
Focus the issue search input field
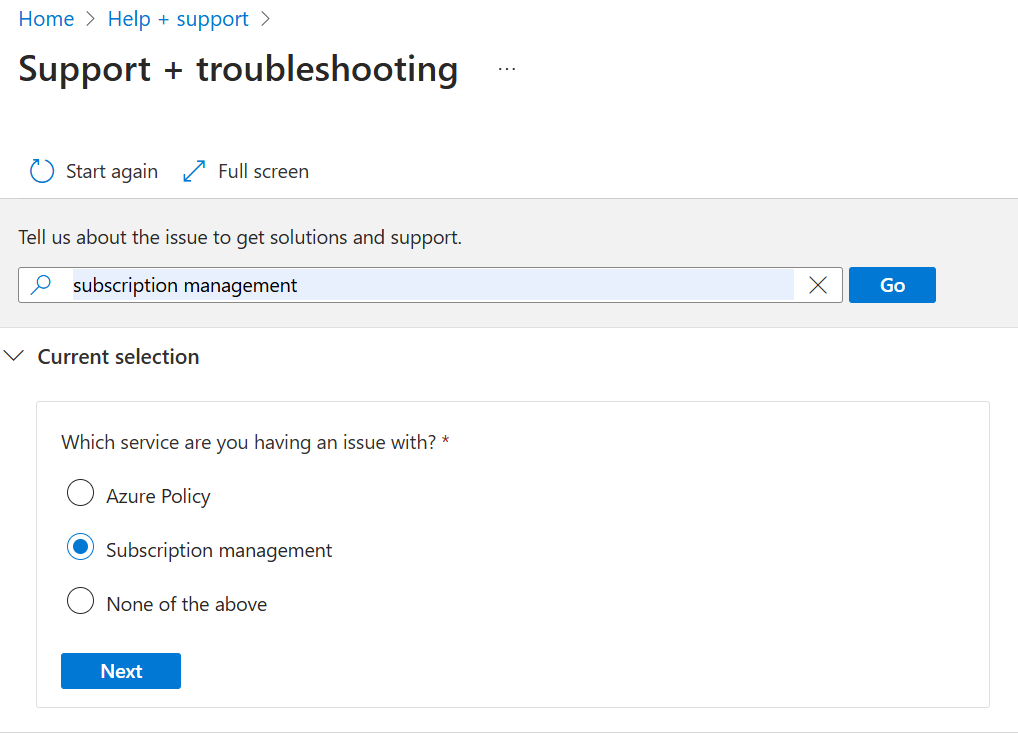pos(430,285)
